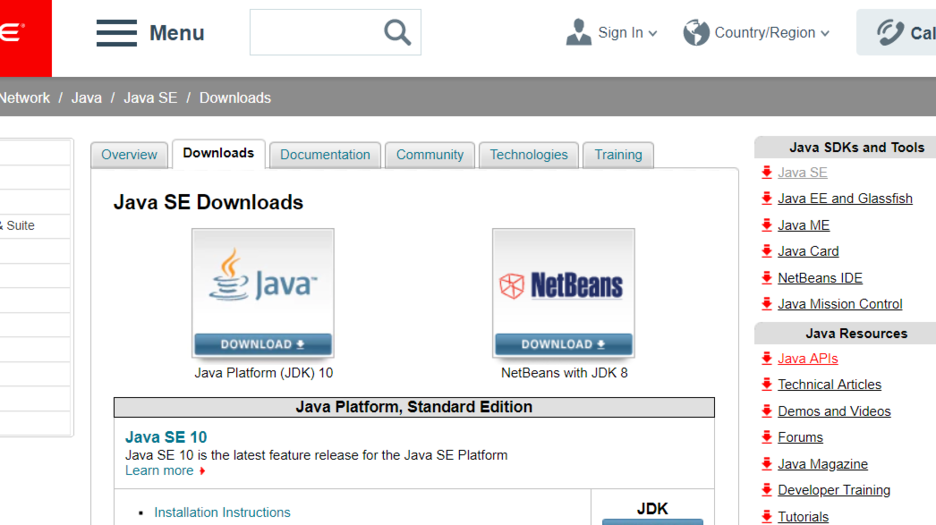Screen dimensions: 936x525
Task: Open the Tutorials link
Action: 803,517
